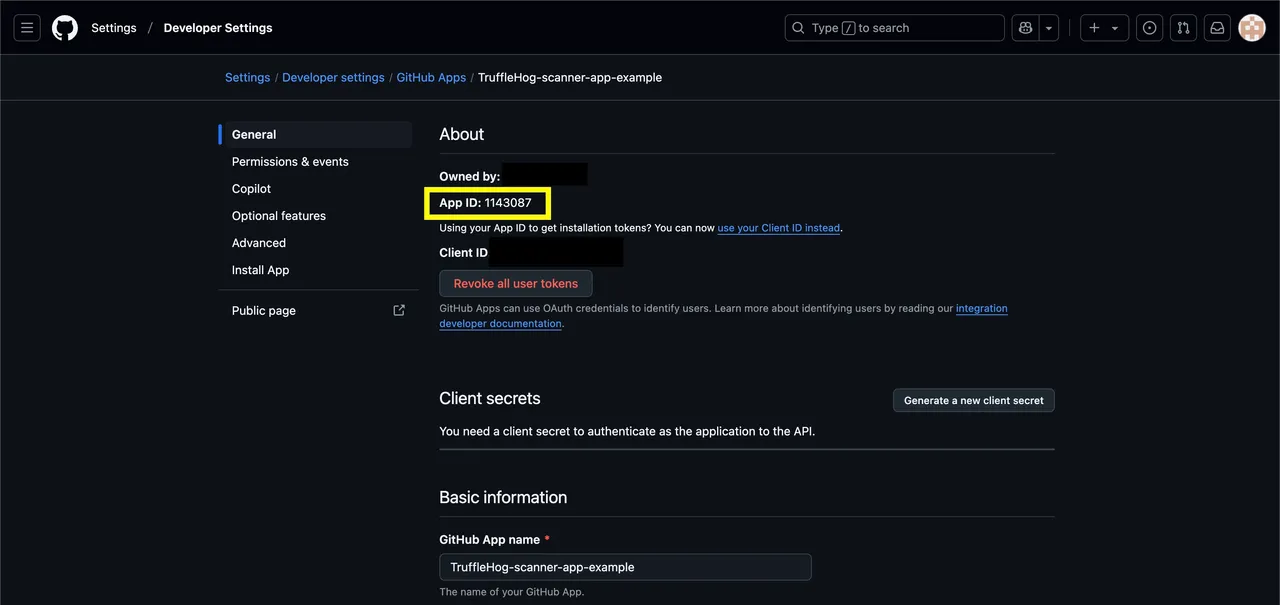The width and height of the screenshot is (1280, 605).
Task: Click Generate a new client secret
Action: [x=973, y=400]
